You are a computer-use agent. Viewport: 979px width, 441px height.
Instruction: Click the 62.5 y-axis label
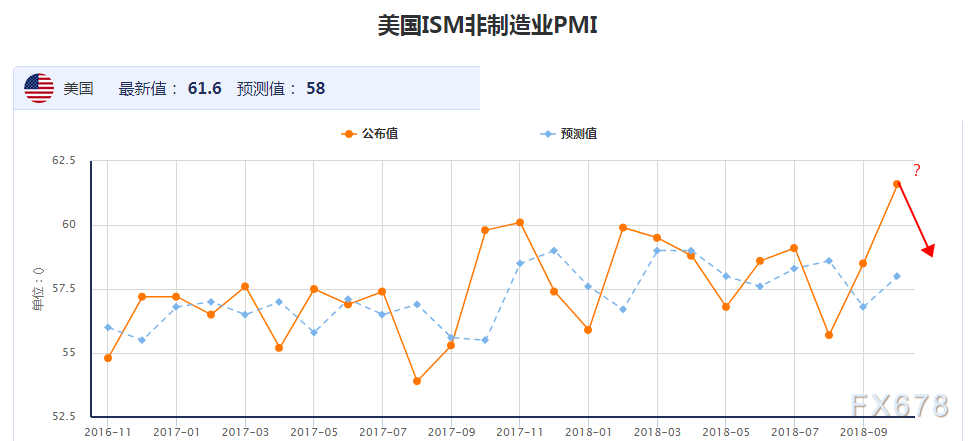pyautogui.click(x=64, y=161)
